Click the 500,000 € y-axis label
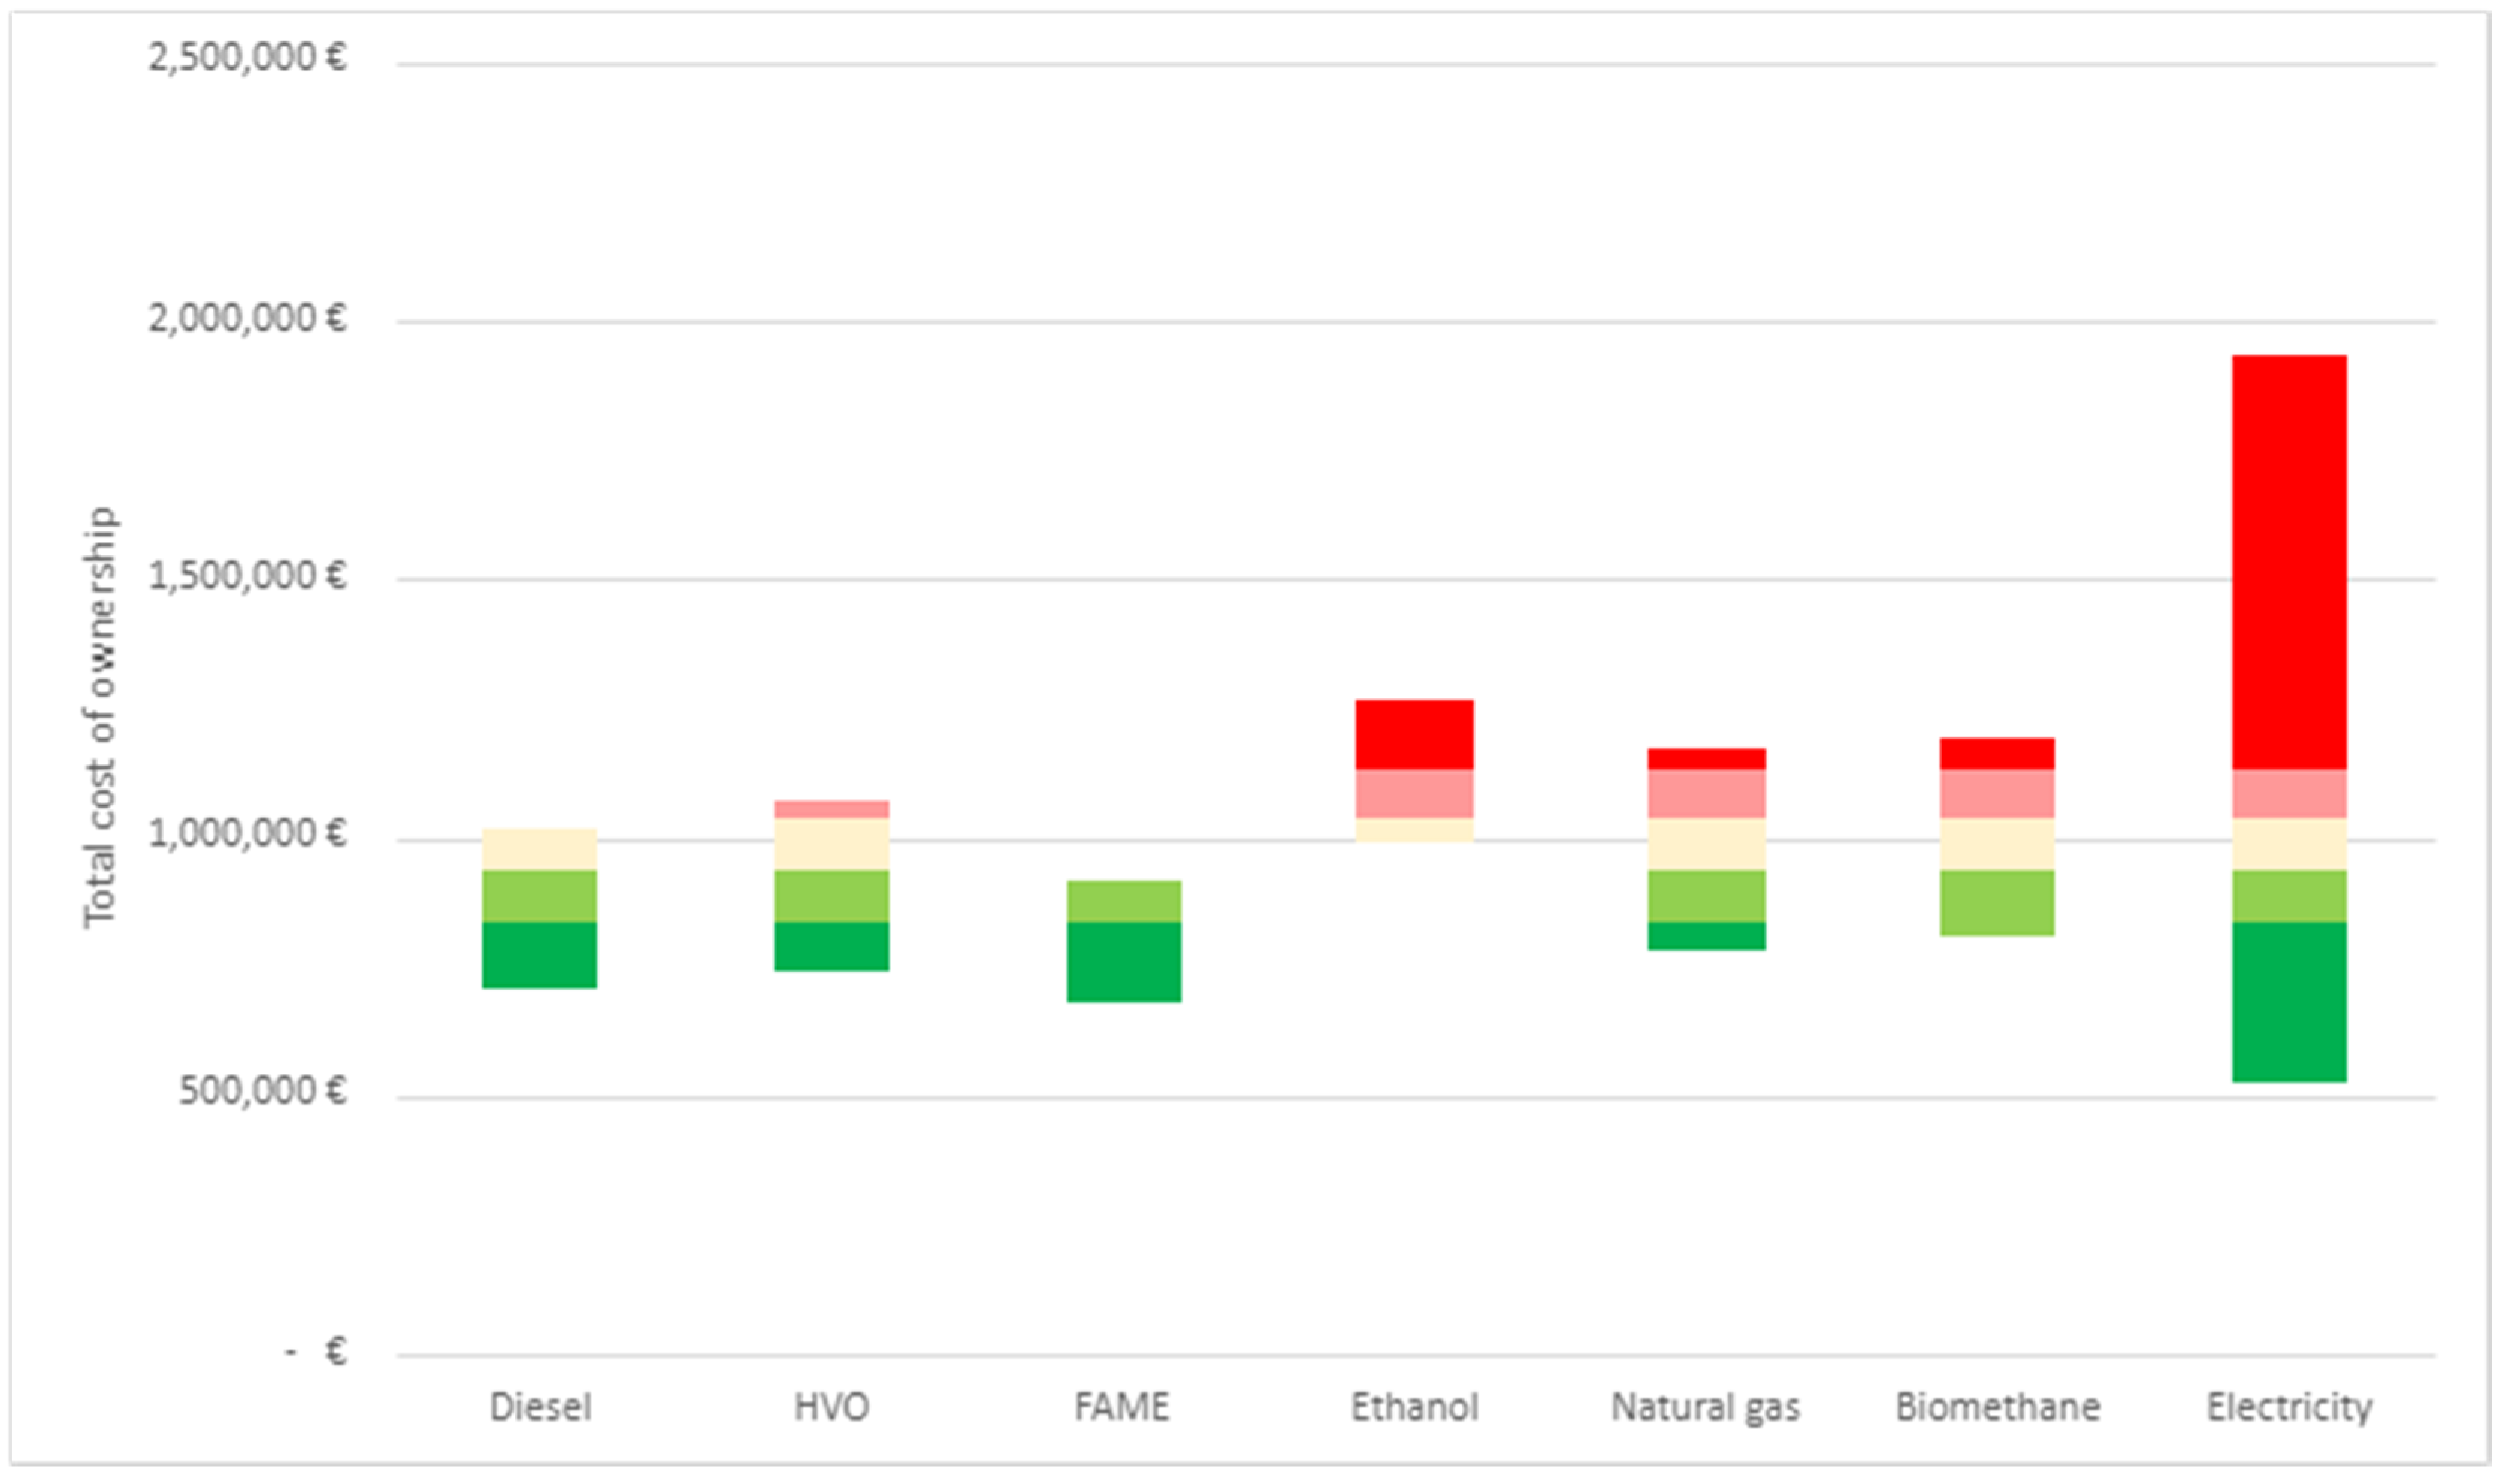The width and height of the screenshot is (2503, 1484). tap(262, 1091)
